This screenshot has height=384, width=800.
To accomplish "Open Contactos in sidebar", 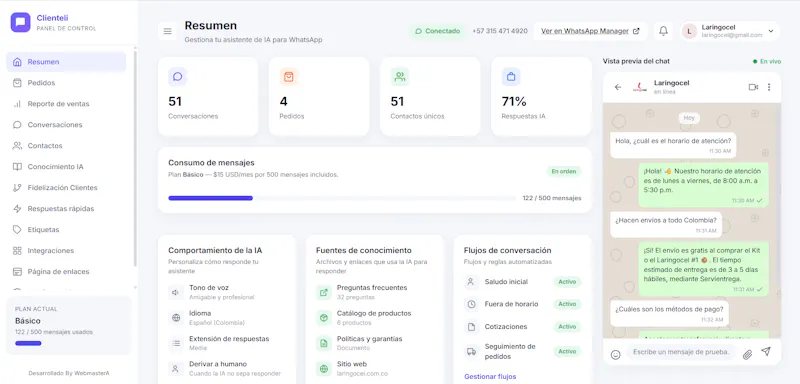I will (x=66, y=145).
